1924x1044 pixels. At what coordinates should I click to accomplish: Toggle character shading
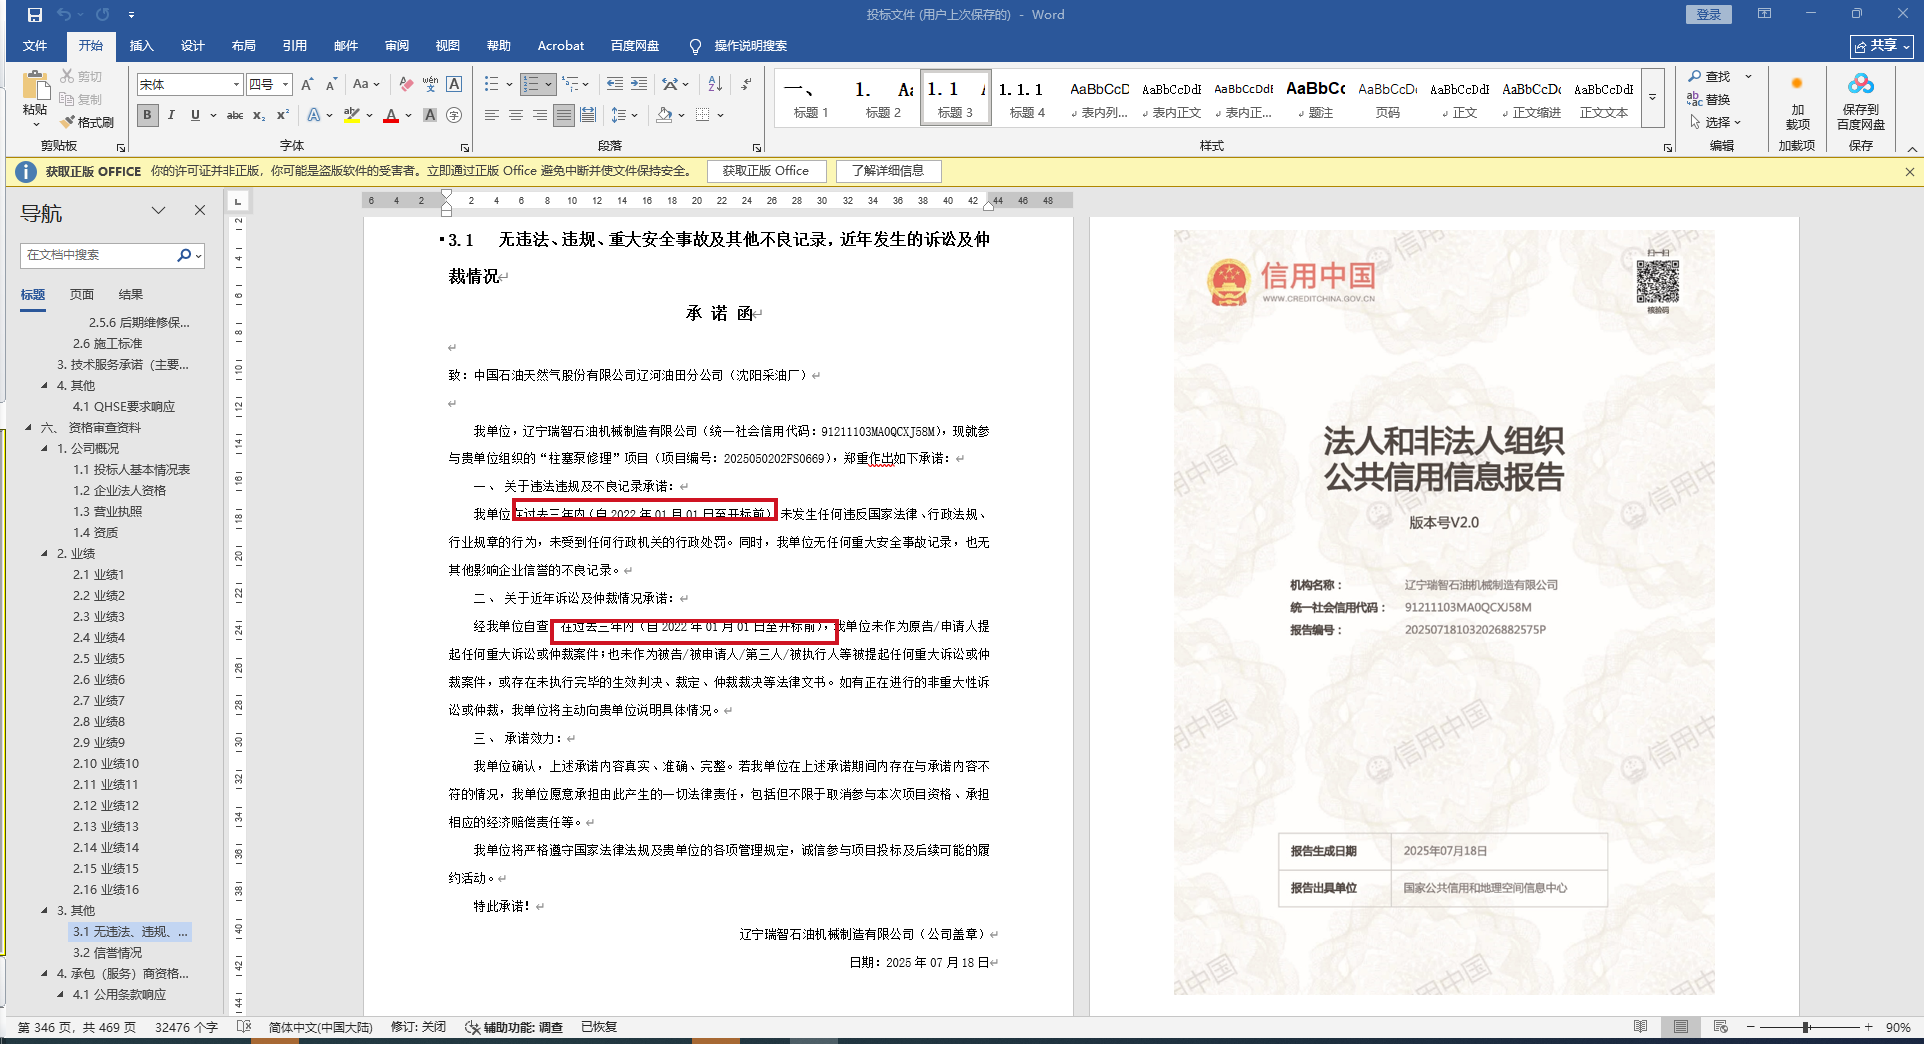(430, 115)
